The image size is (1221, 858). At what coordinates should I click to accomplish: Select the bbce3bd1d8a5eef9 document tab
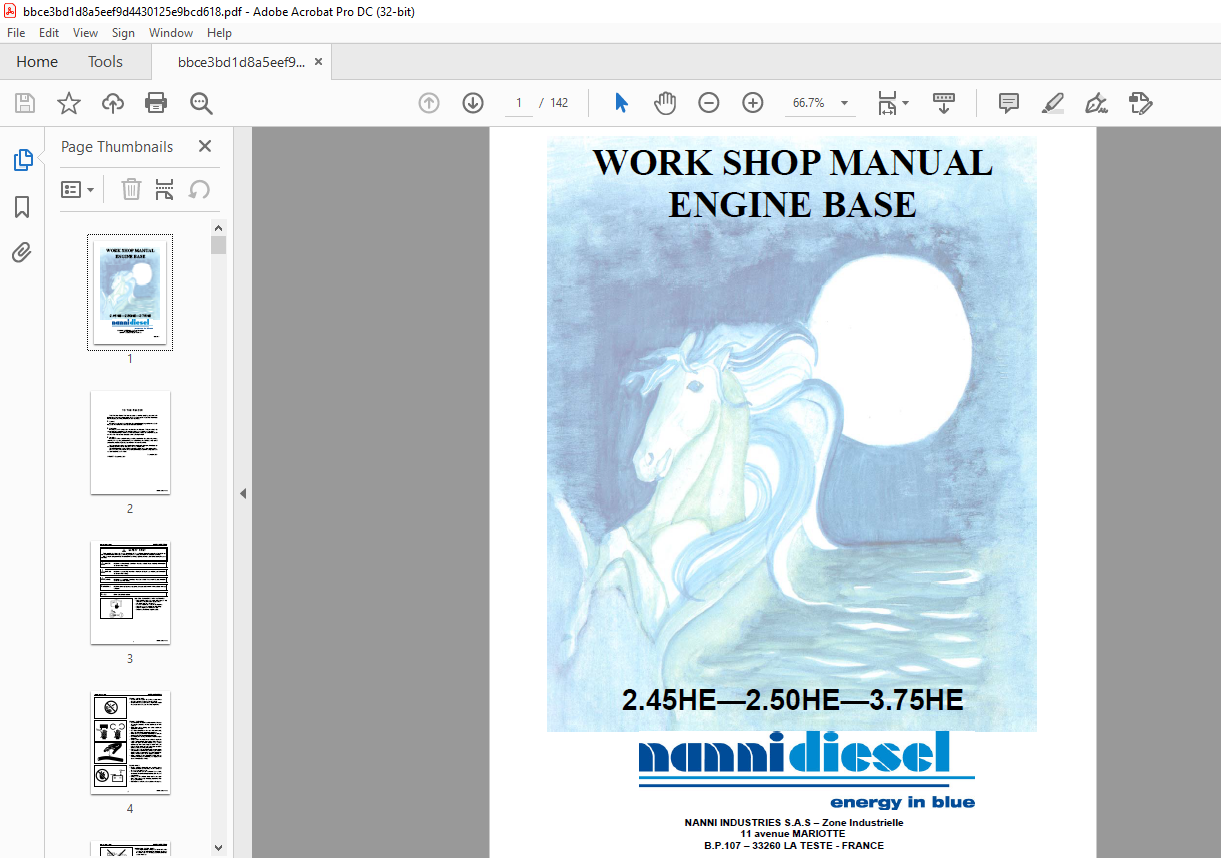[x=241, y=62]
